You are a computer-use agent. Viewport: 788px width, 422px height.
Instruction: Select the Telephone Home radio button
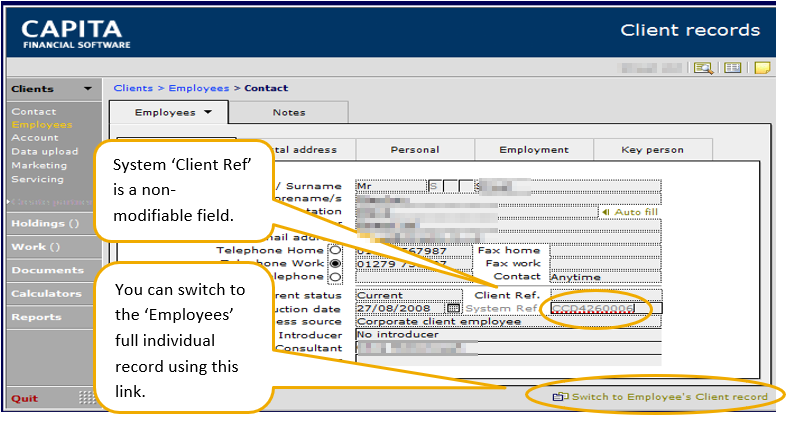[x=335, y=250]
